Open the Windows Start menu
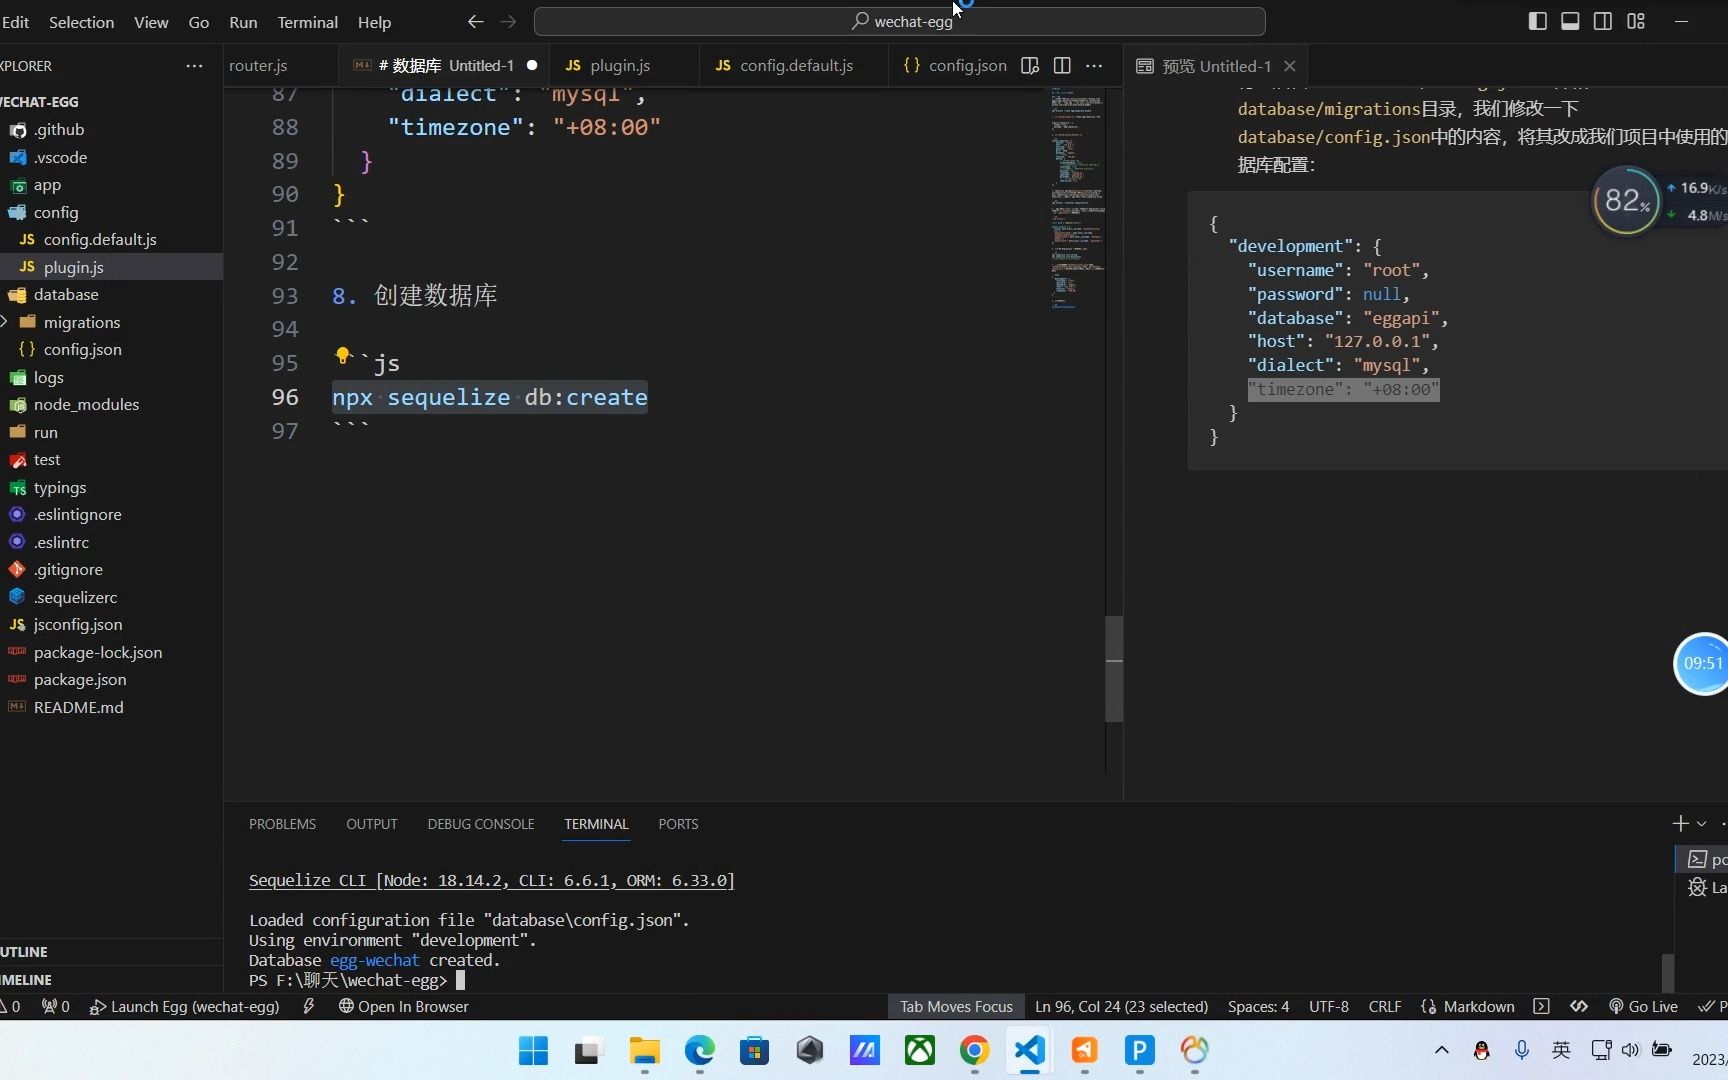Screen dimensions: 1728x1080 click(533, 1050)
